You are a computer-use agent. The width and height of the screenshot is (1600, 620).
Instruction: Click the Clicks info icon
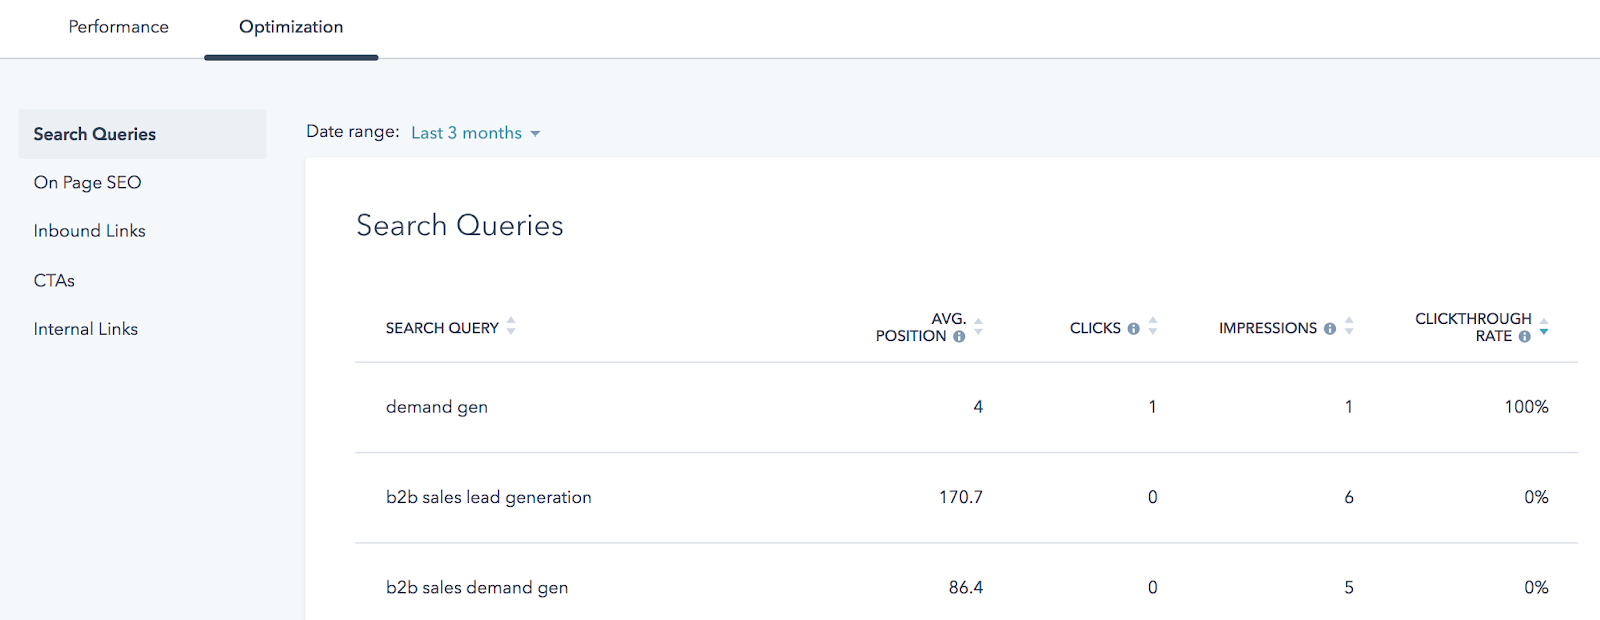point(1133,329)
